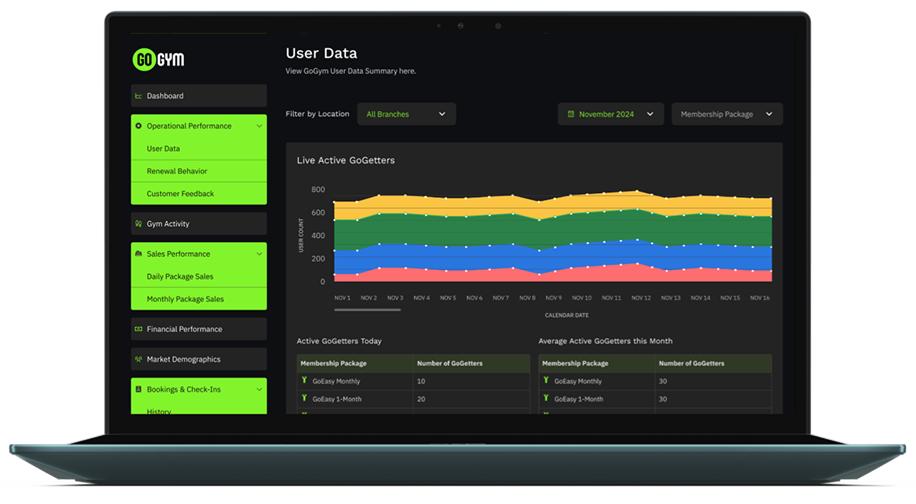Click the Live Active GoGetters heading
This screenshot has width=916, height=504.
[x=346, y=160]
